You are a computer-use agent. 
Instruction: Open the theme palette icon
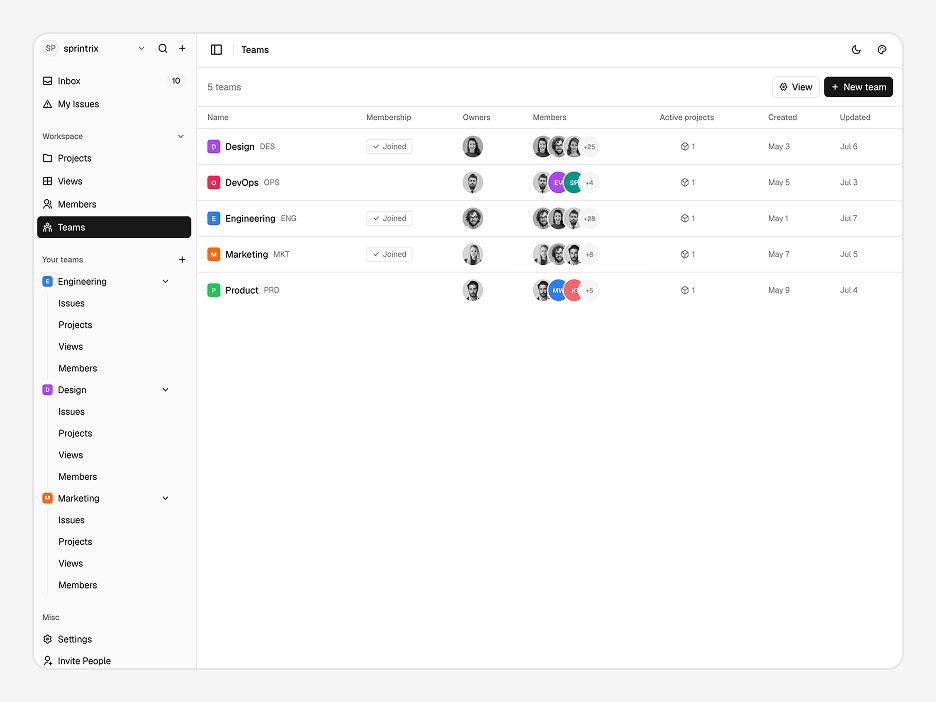[x=882, y=50]
